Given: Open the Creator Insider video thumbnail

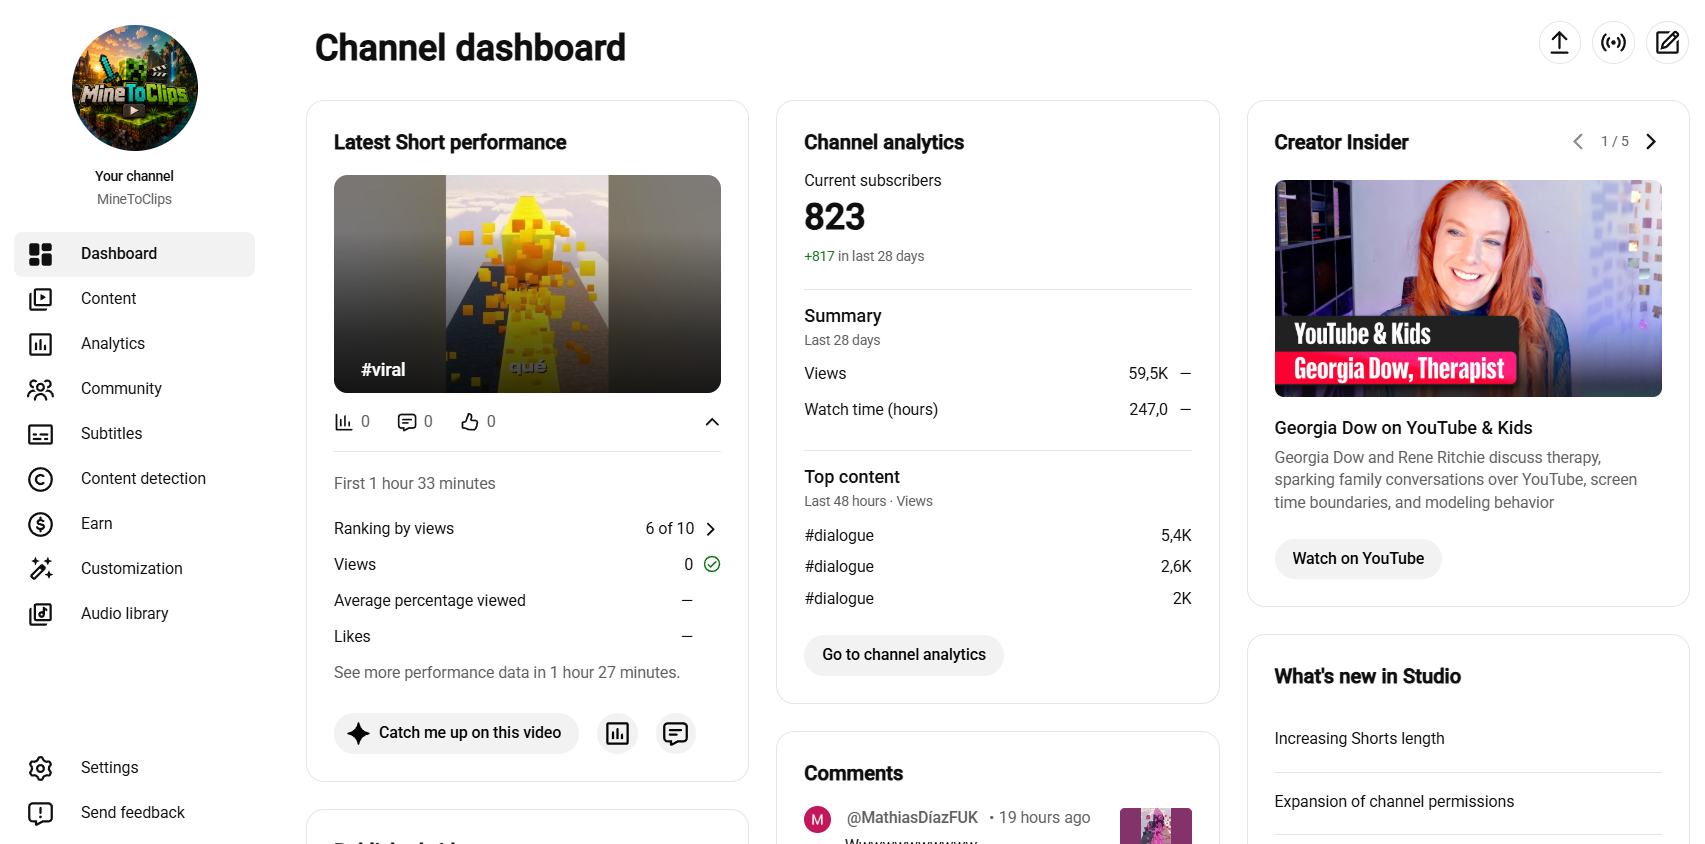Looking at the screenshot, I should 1468,289.
